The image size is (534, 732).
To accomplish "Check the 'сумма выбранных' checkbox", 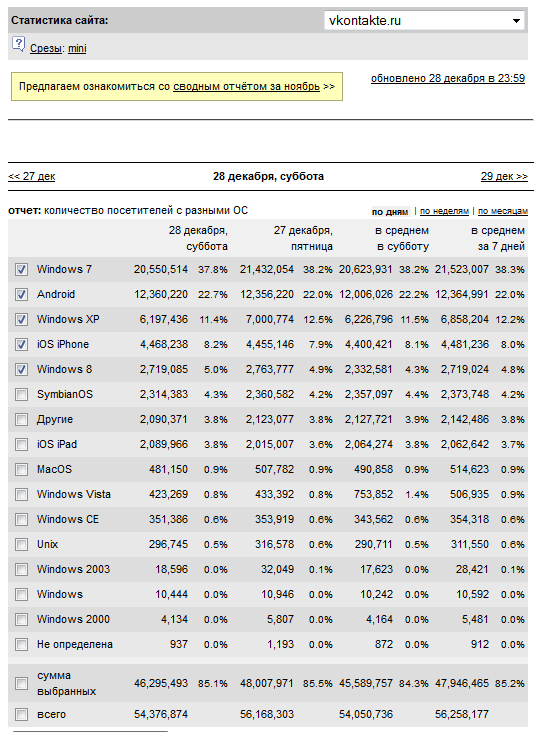I will (21, 683).
